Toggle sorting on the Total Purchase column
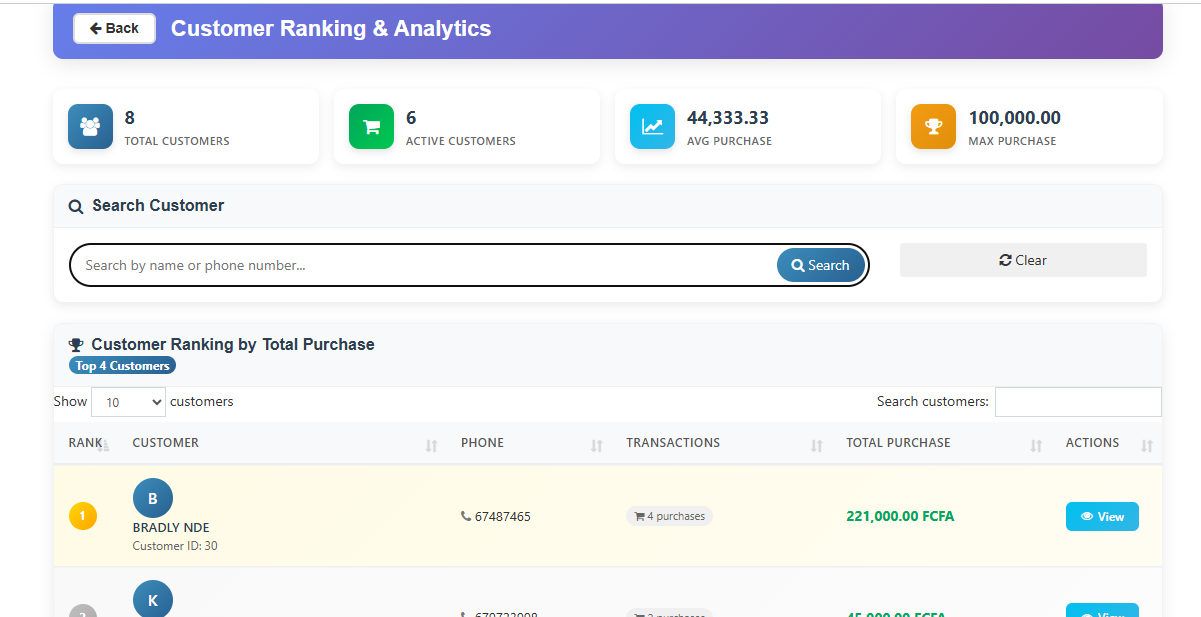1201x617 pixels. click(x=1035, y=443)
